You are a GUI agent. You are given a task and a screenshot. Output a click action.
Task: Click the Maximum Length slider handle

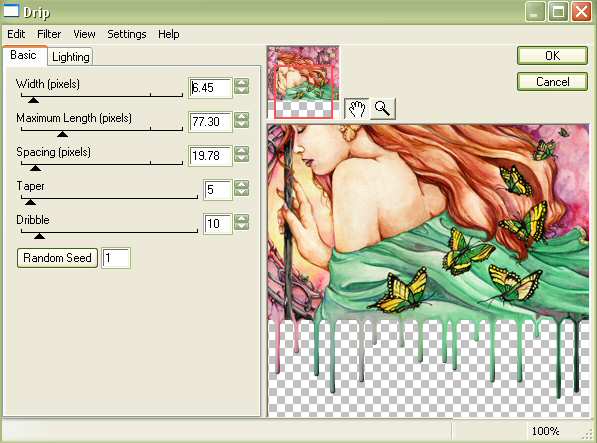point(62,134)
